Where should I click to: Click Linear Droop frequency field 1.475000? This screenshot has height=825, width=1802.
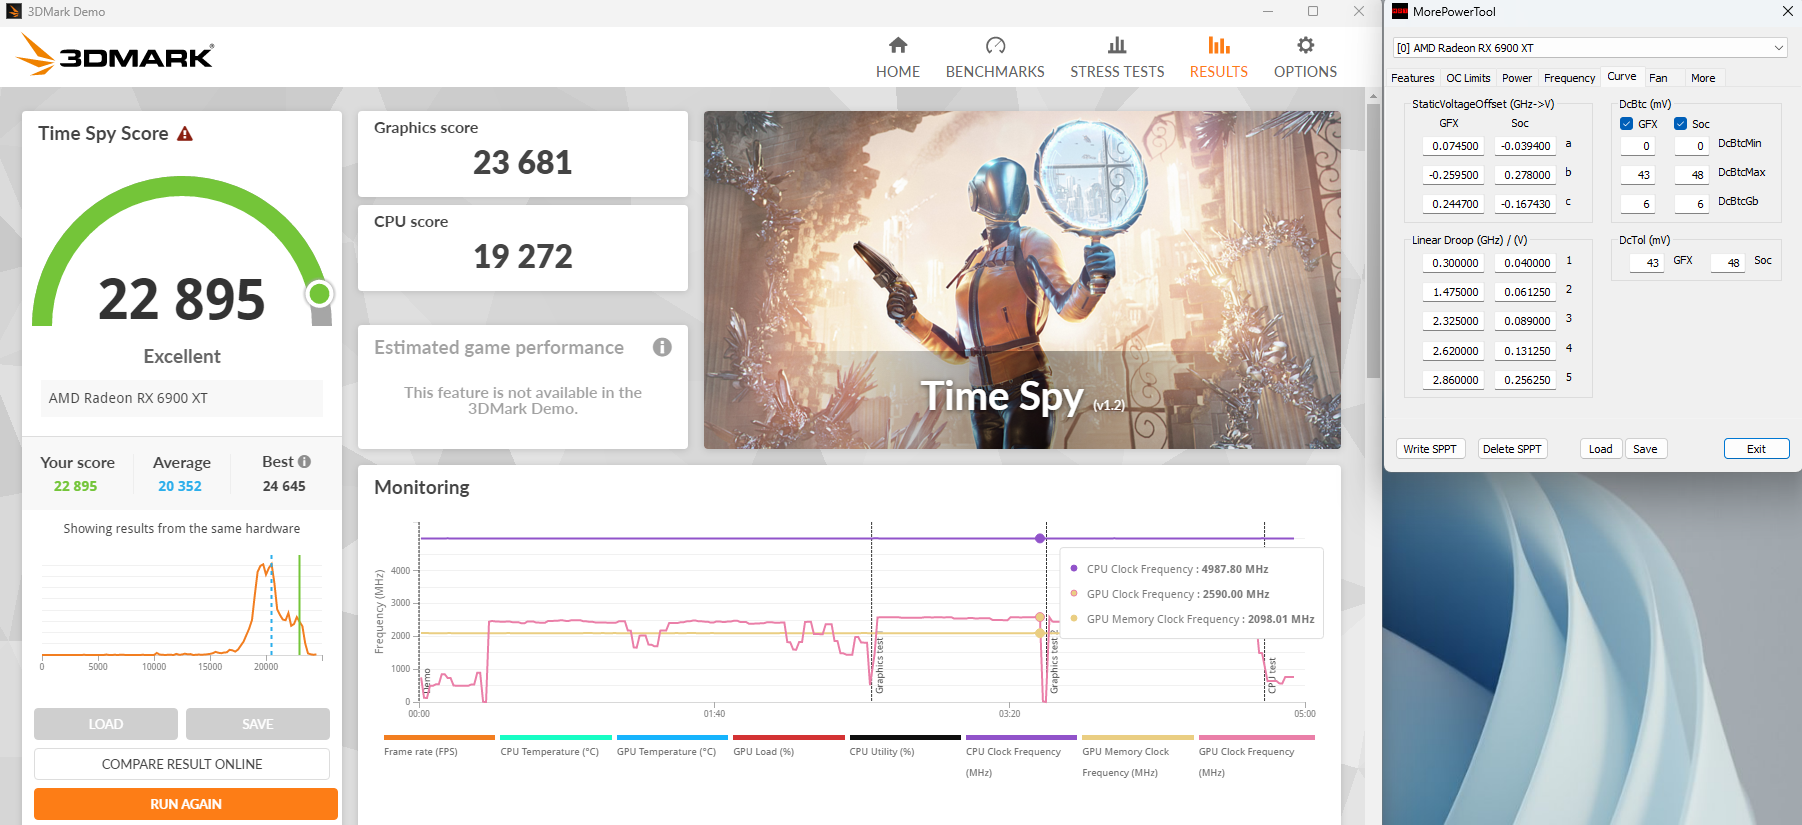[x=1453, y=292]
